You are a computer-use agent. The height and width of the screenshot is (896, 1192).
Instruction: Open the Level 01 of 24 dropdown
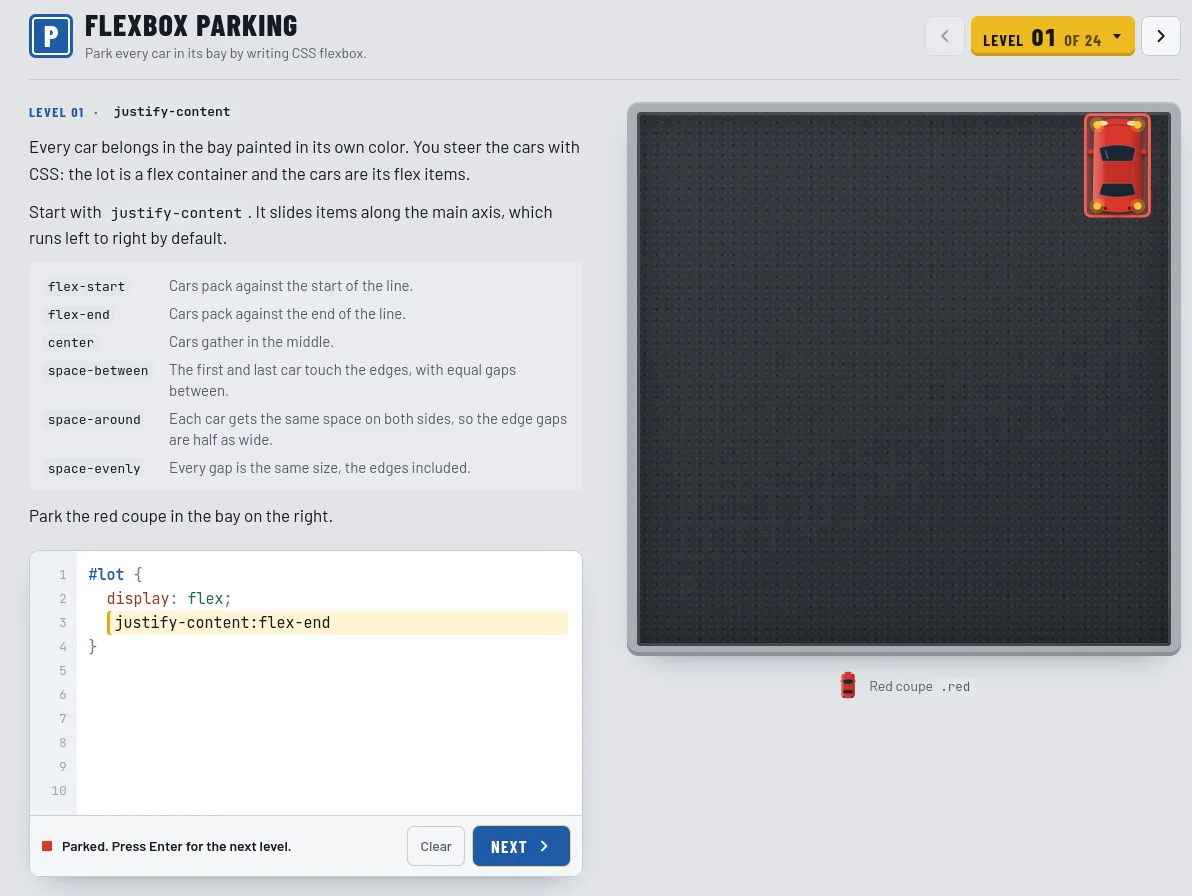(x=1052, y=36)
